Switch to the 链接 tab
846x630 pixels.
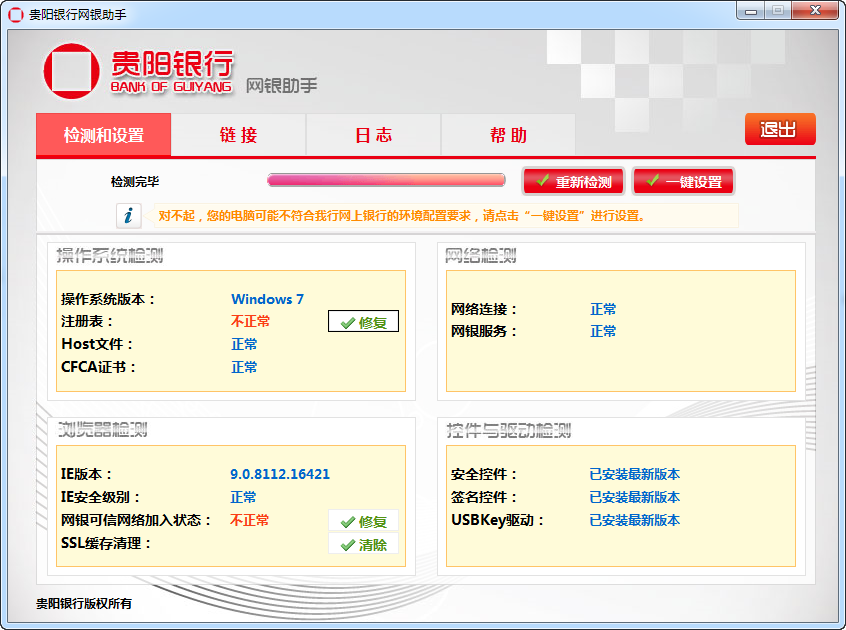pos(238,135)
